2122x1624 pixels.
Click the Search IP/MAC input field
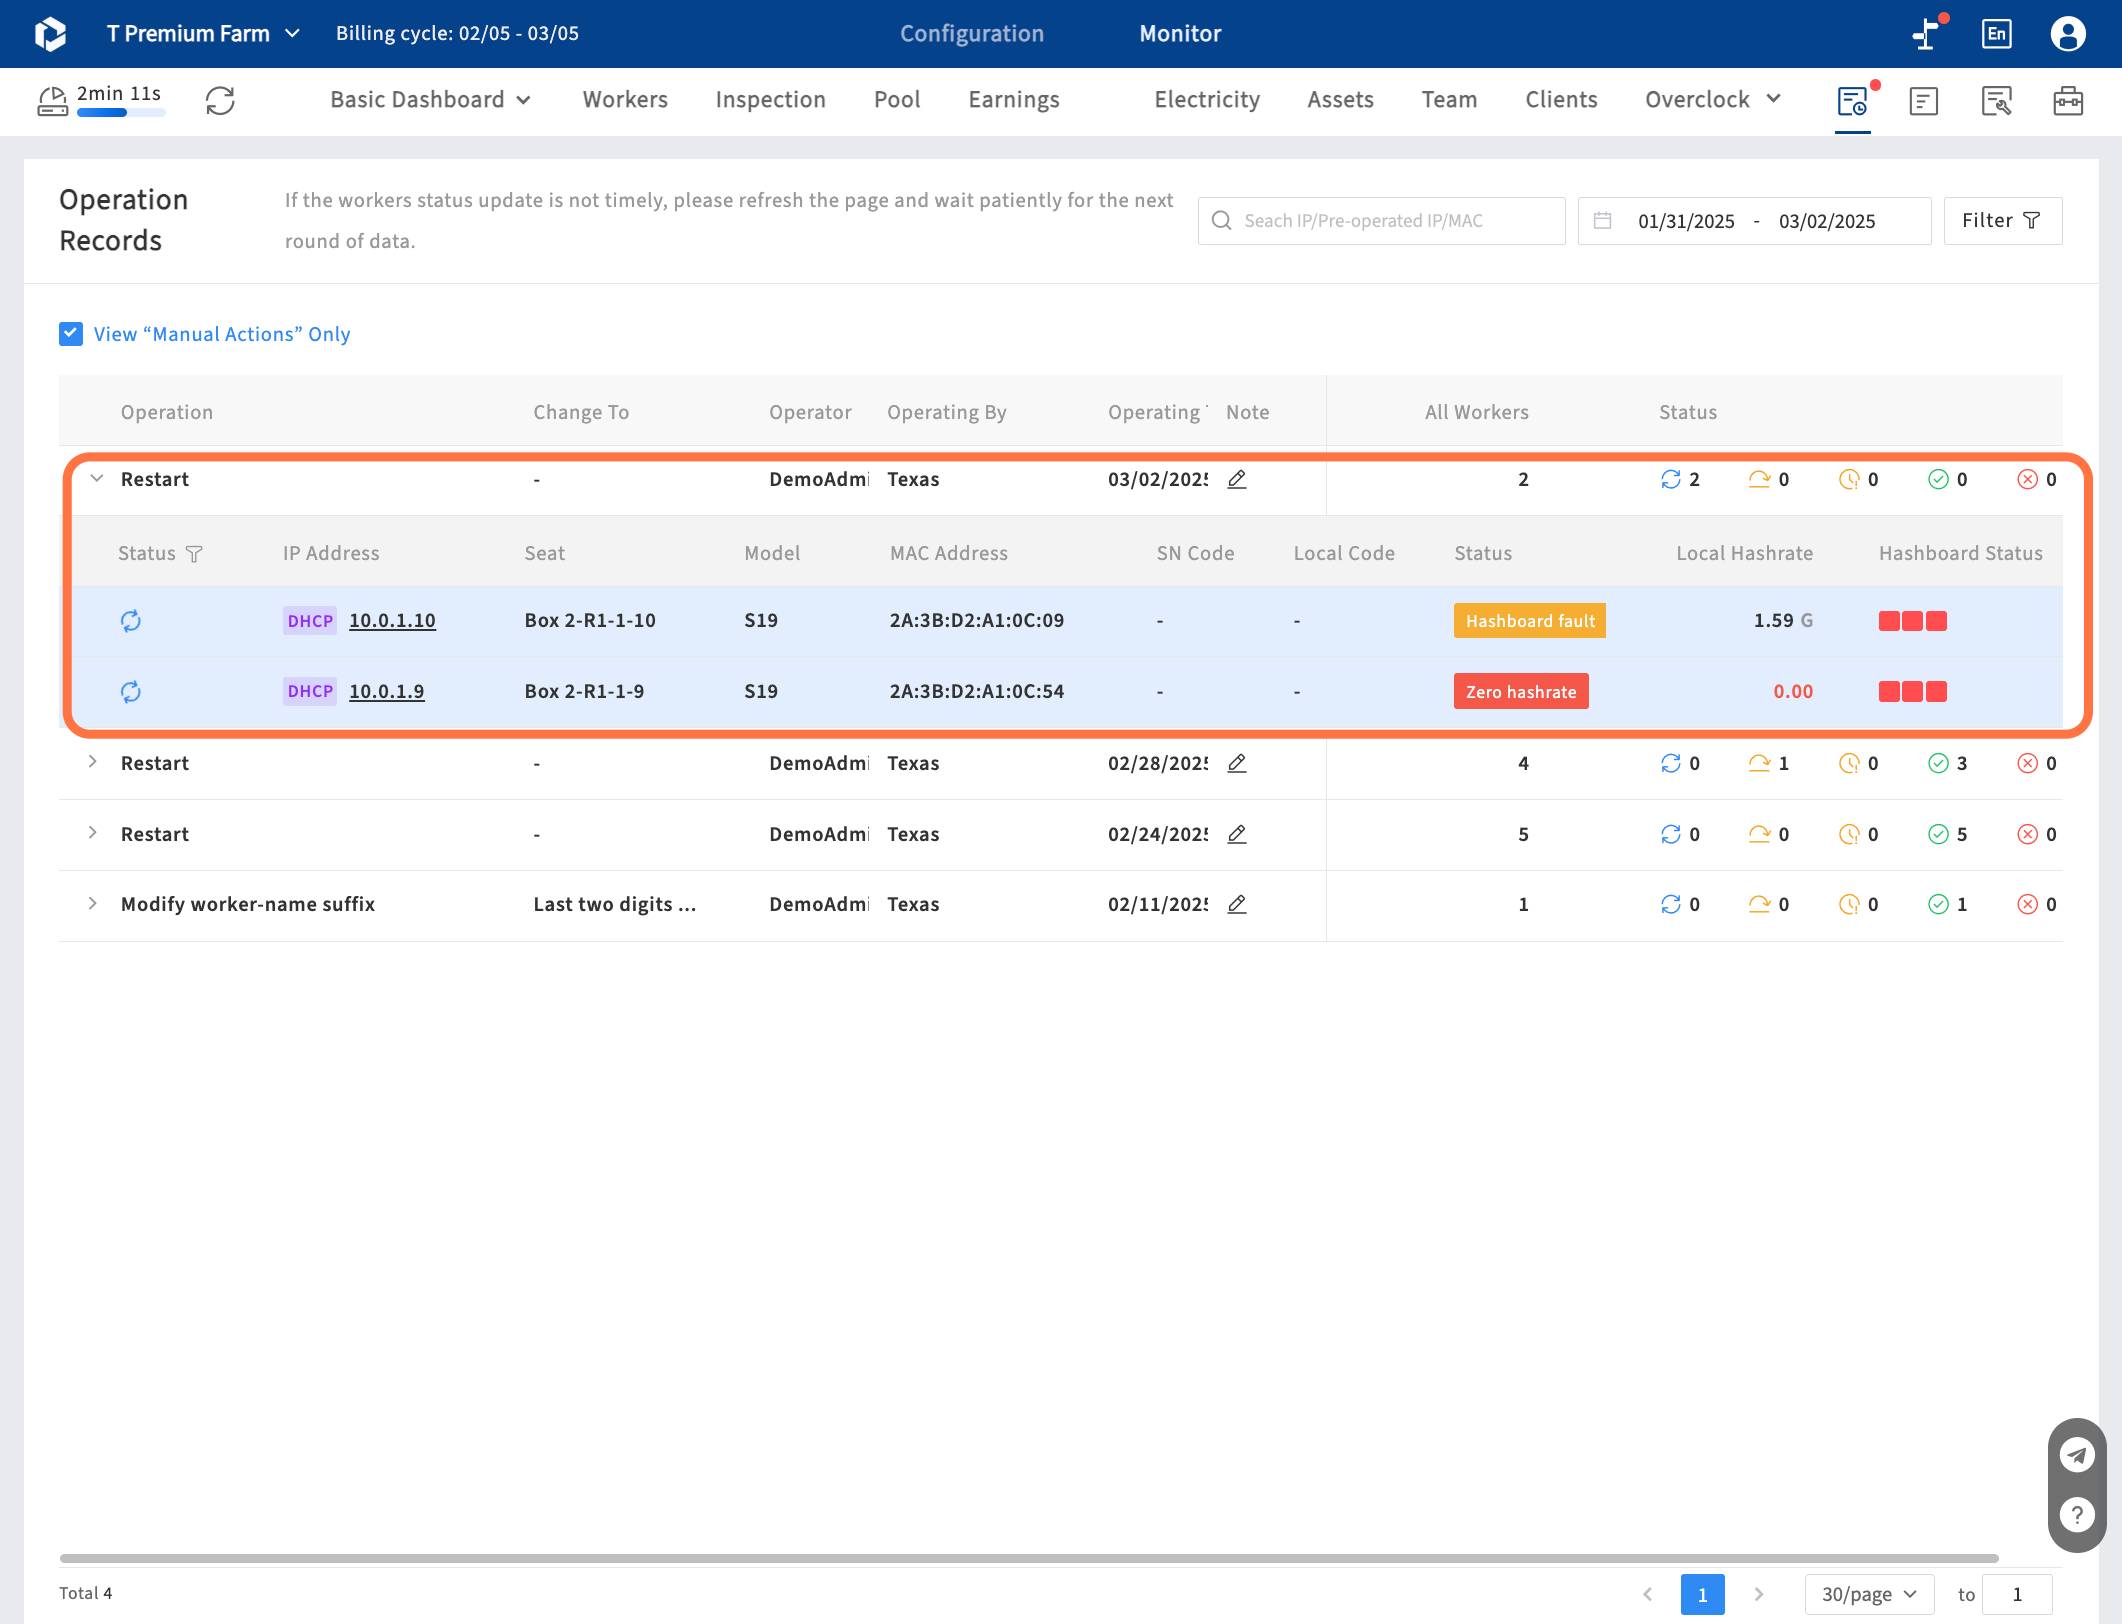1381,221
